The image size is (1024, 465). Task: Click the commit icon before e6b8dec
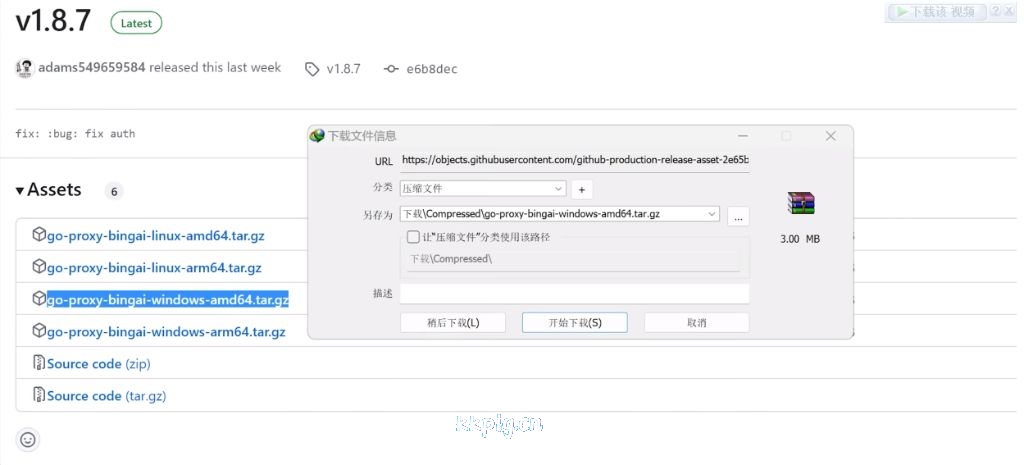pos(391,69)
